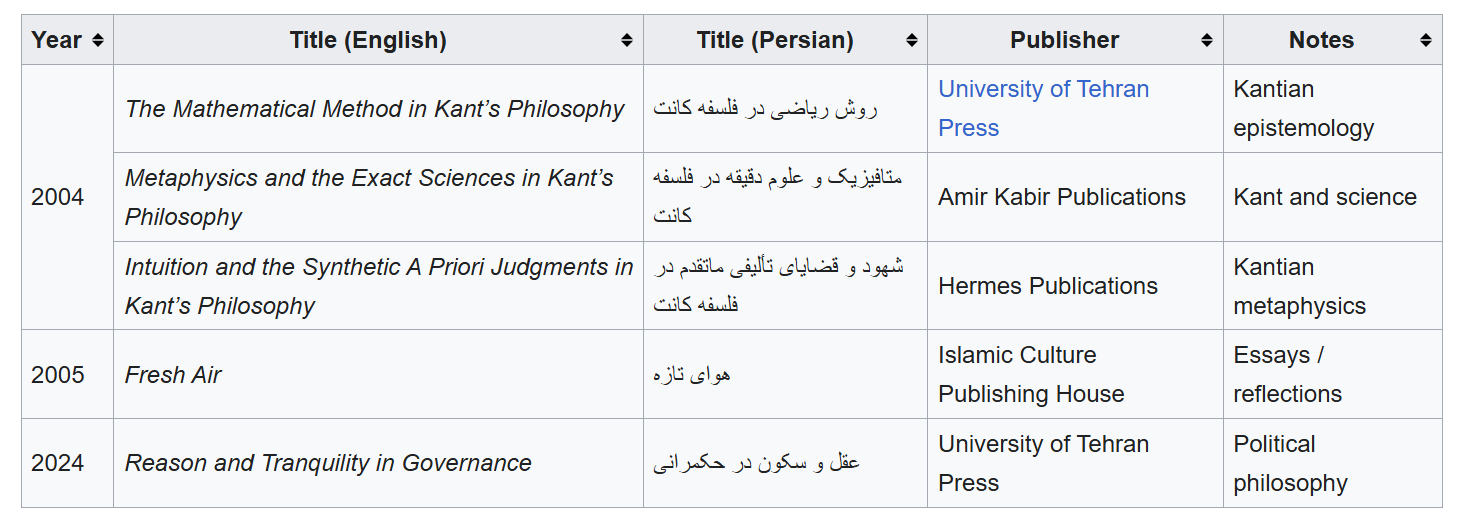Click 'Metaphysics and the Exact Sciences' title cell
The width and height of the screenshot is (1465, 532).
[369, 197]
